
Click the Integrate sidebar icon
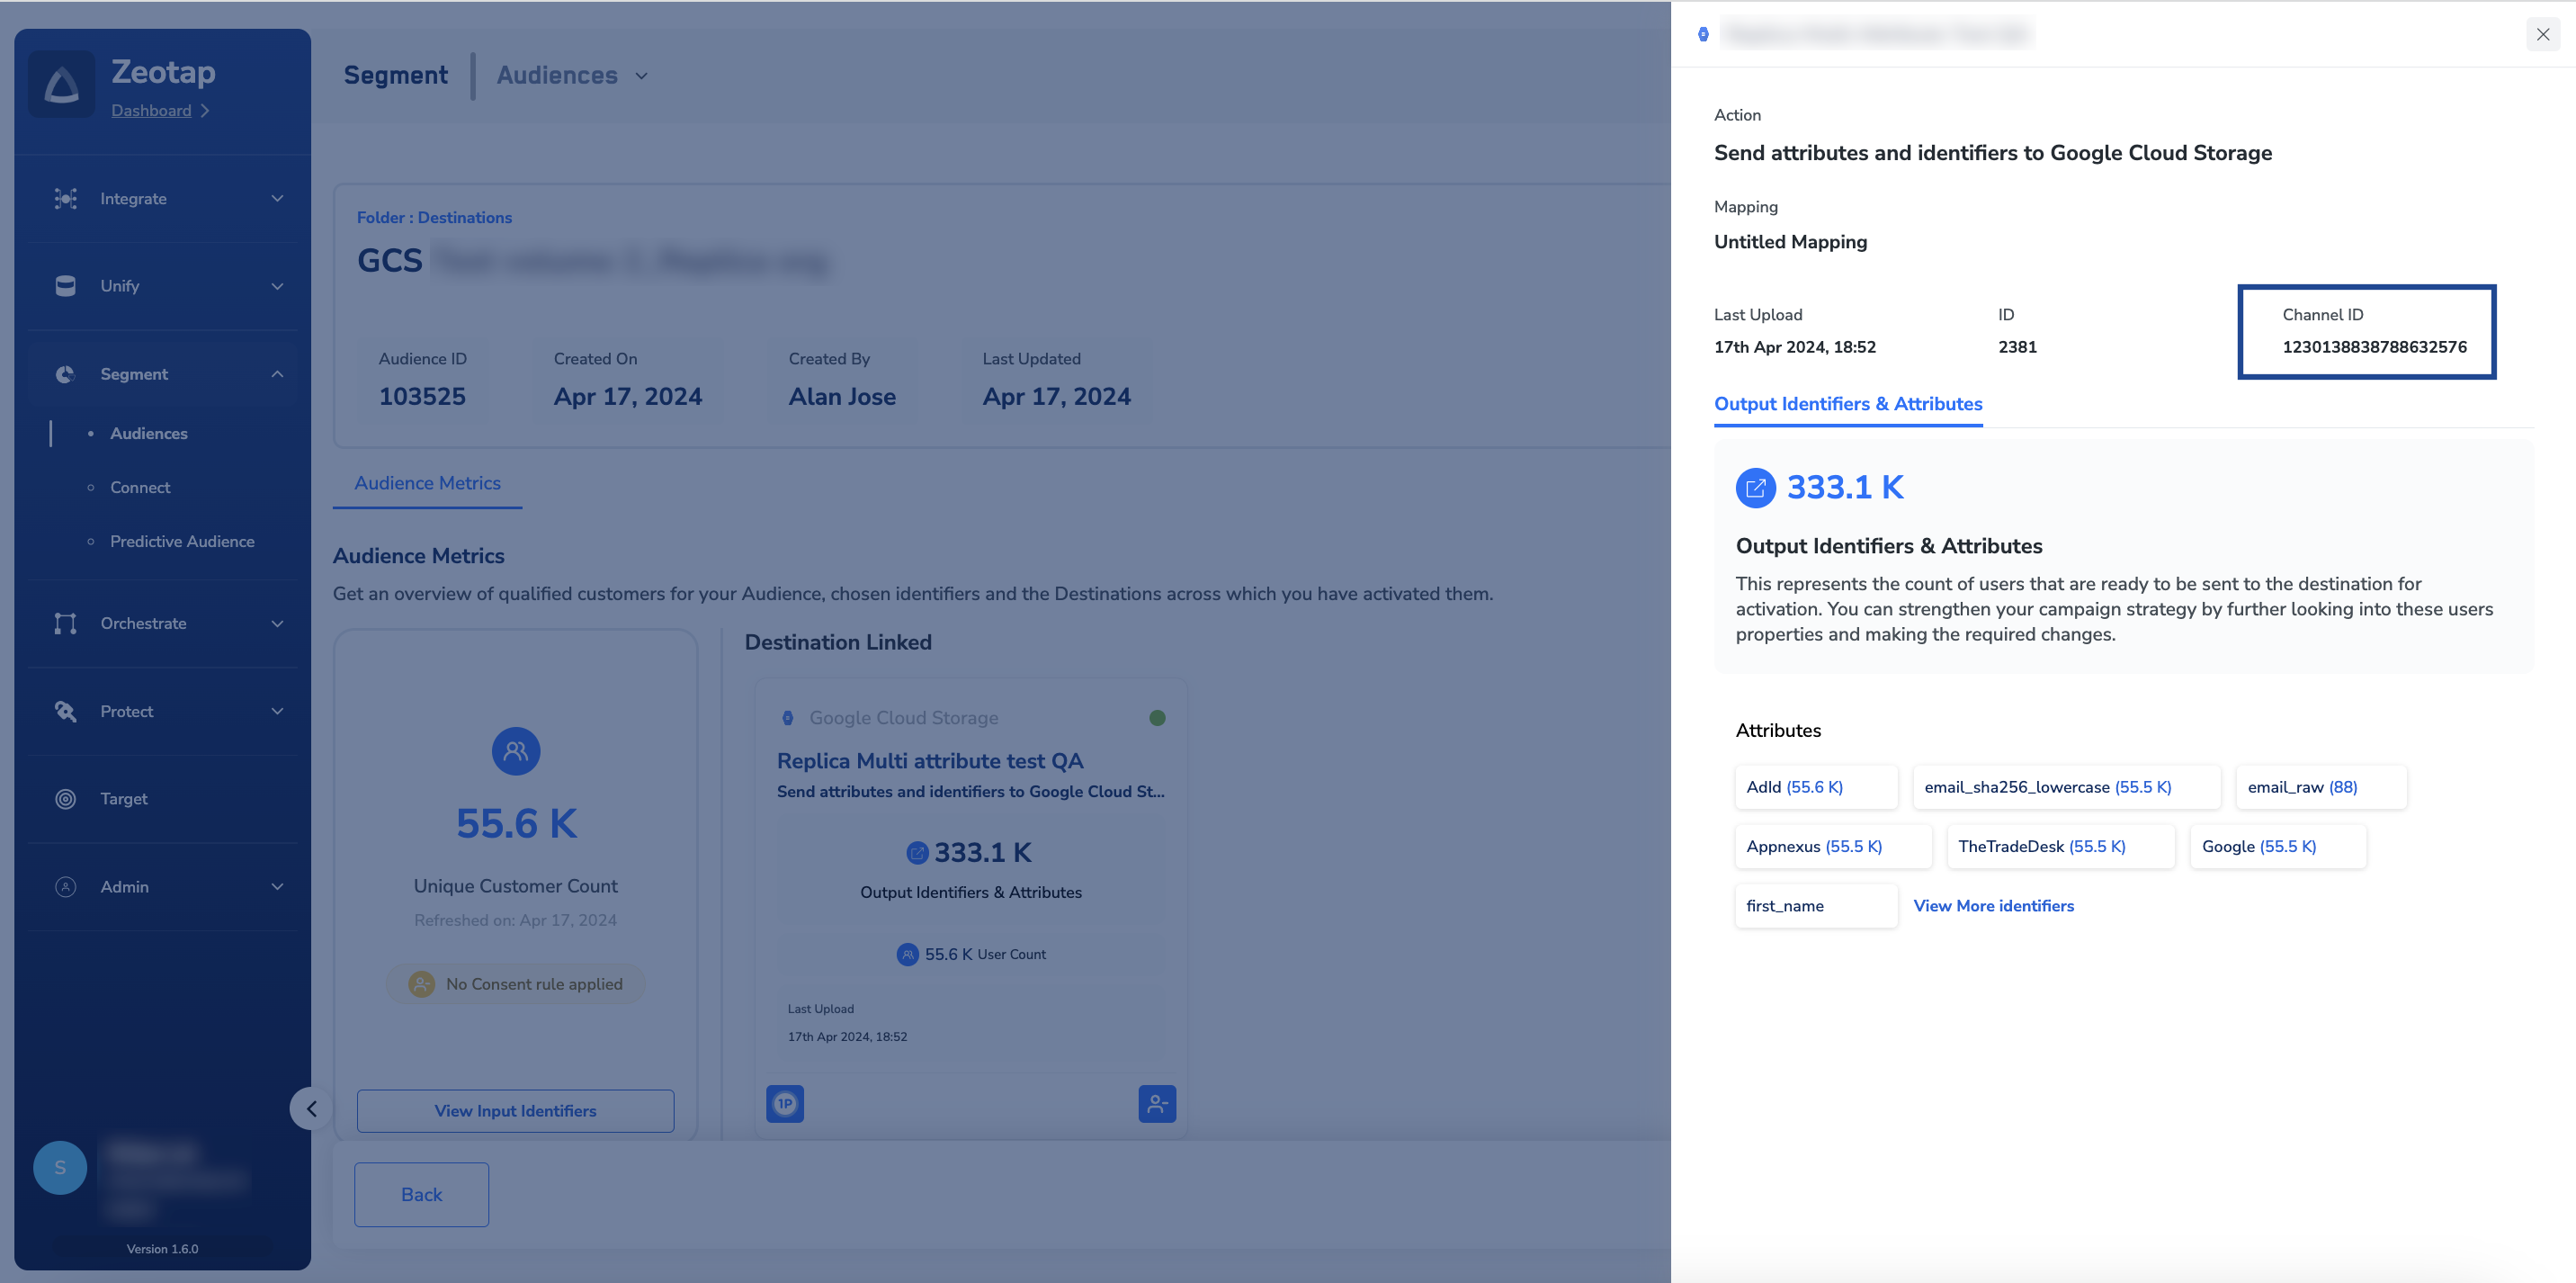[x=66, y=198]
